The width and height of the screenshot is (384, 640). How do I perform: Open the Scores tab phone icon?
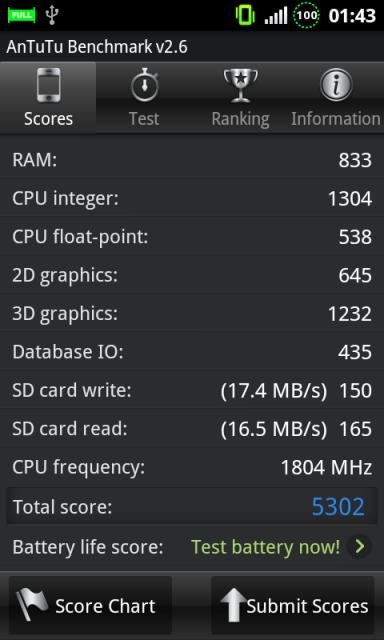tap(49, 85)
